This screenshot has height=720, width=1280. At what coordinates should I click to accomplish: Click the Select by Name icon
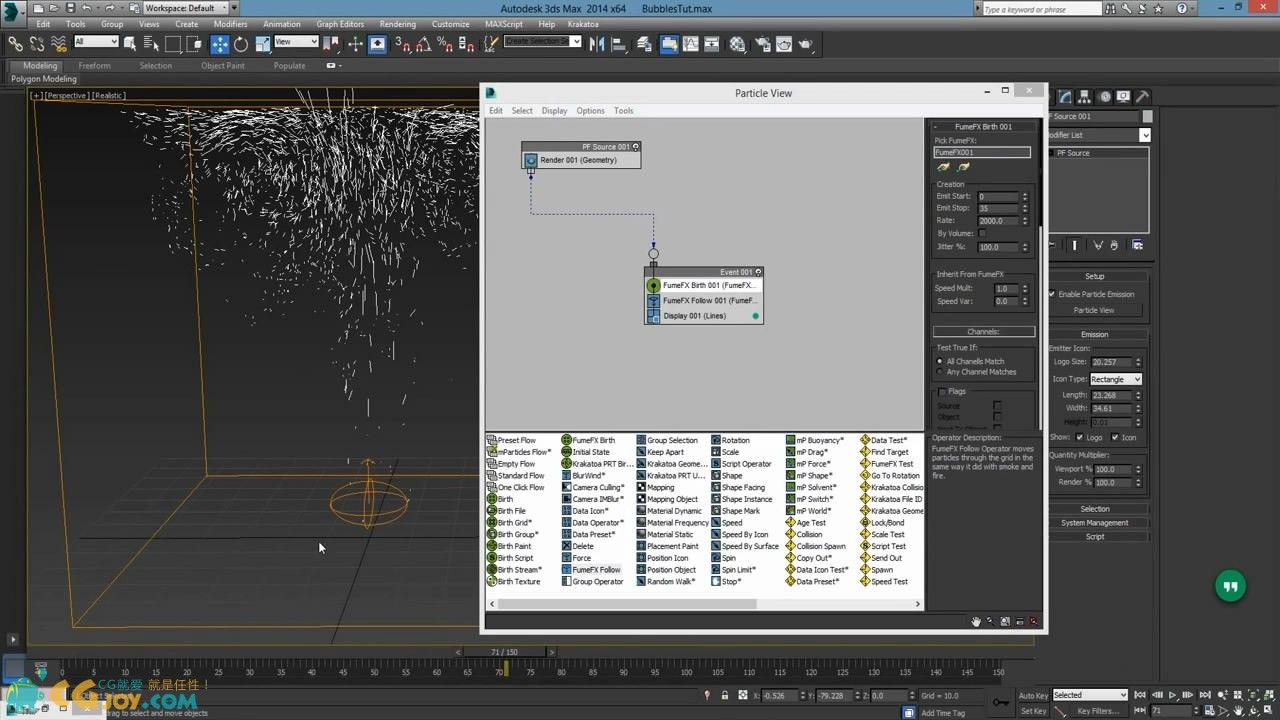click(x=152, y=44)
